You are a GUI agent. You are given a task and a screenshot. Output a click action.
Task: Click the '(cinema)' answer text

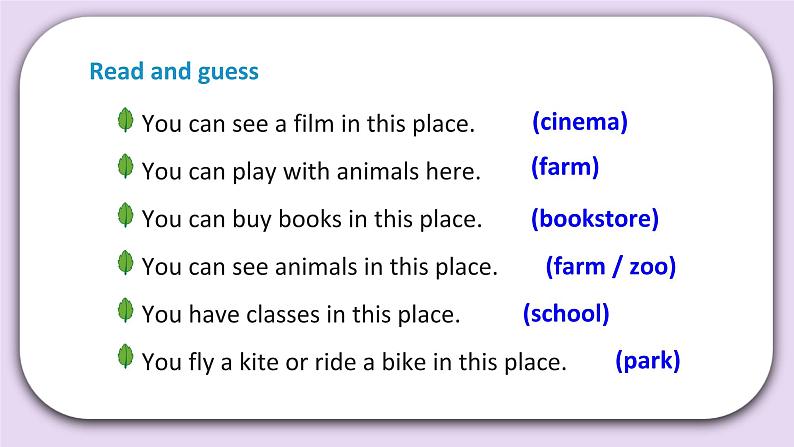(579, 122)
